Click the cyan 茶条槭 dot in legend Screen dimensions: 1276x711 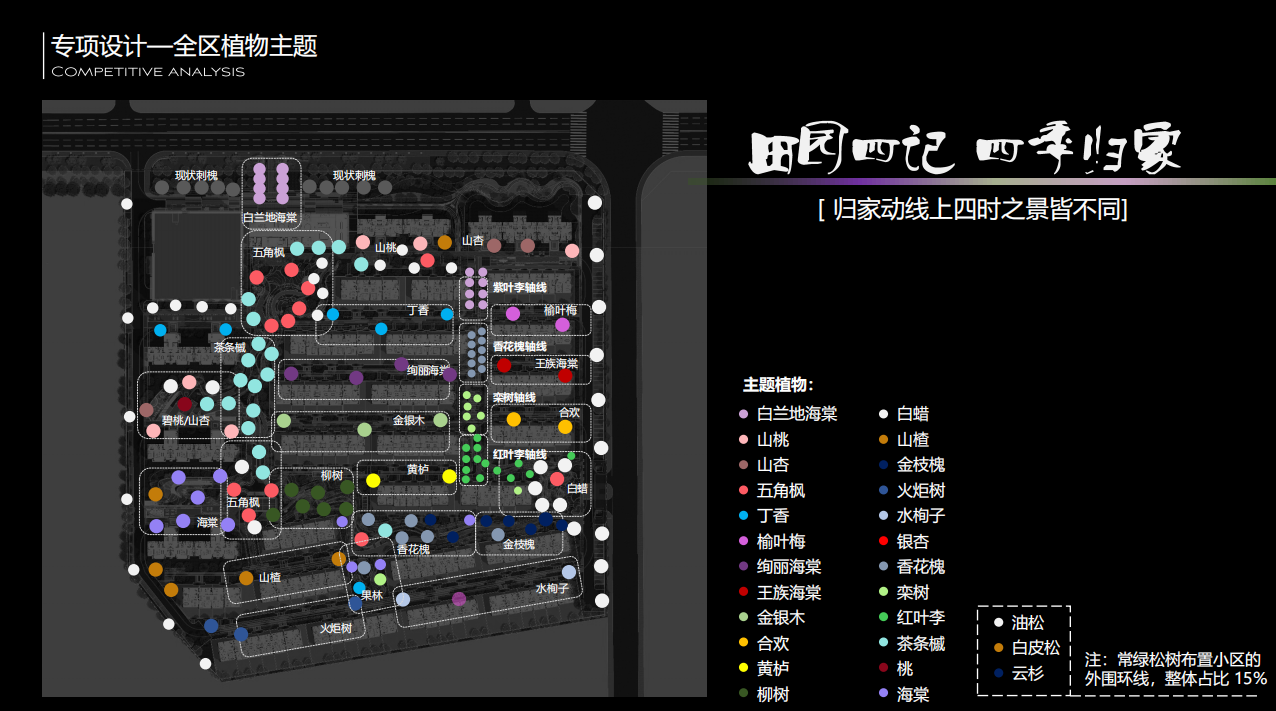[x=883, y=644]
